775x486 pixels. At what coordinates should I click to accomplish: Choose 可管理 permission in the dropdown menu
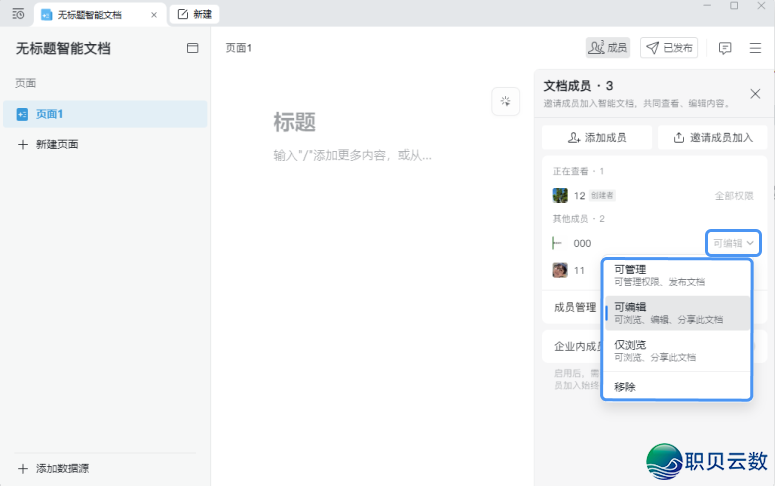pyautogui.click(x=677, y=275)
